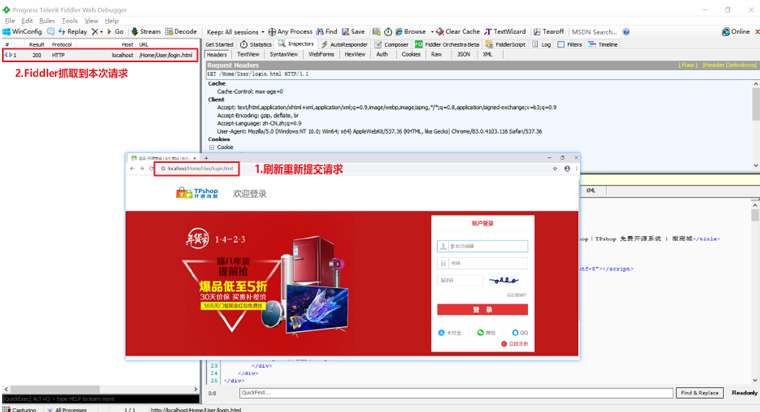Open the Composer tab

tap(391, 45)
